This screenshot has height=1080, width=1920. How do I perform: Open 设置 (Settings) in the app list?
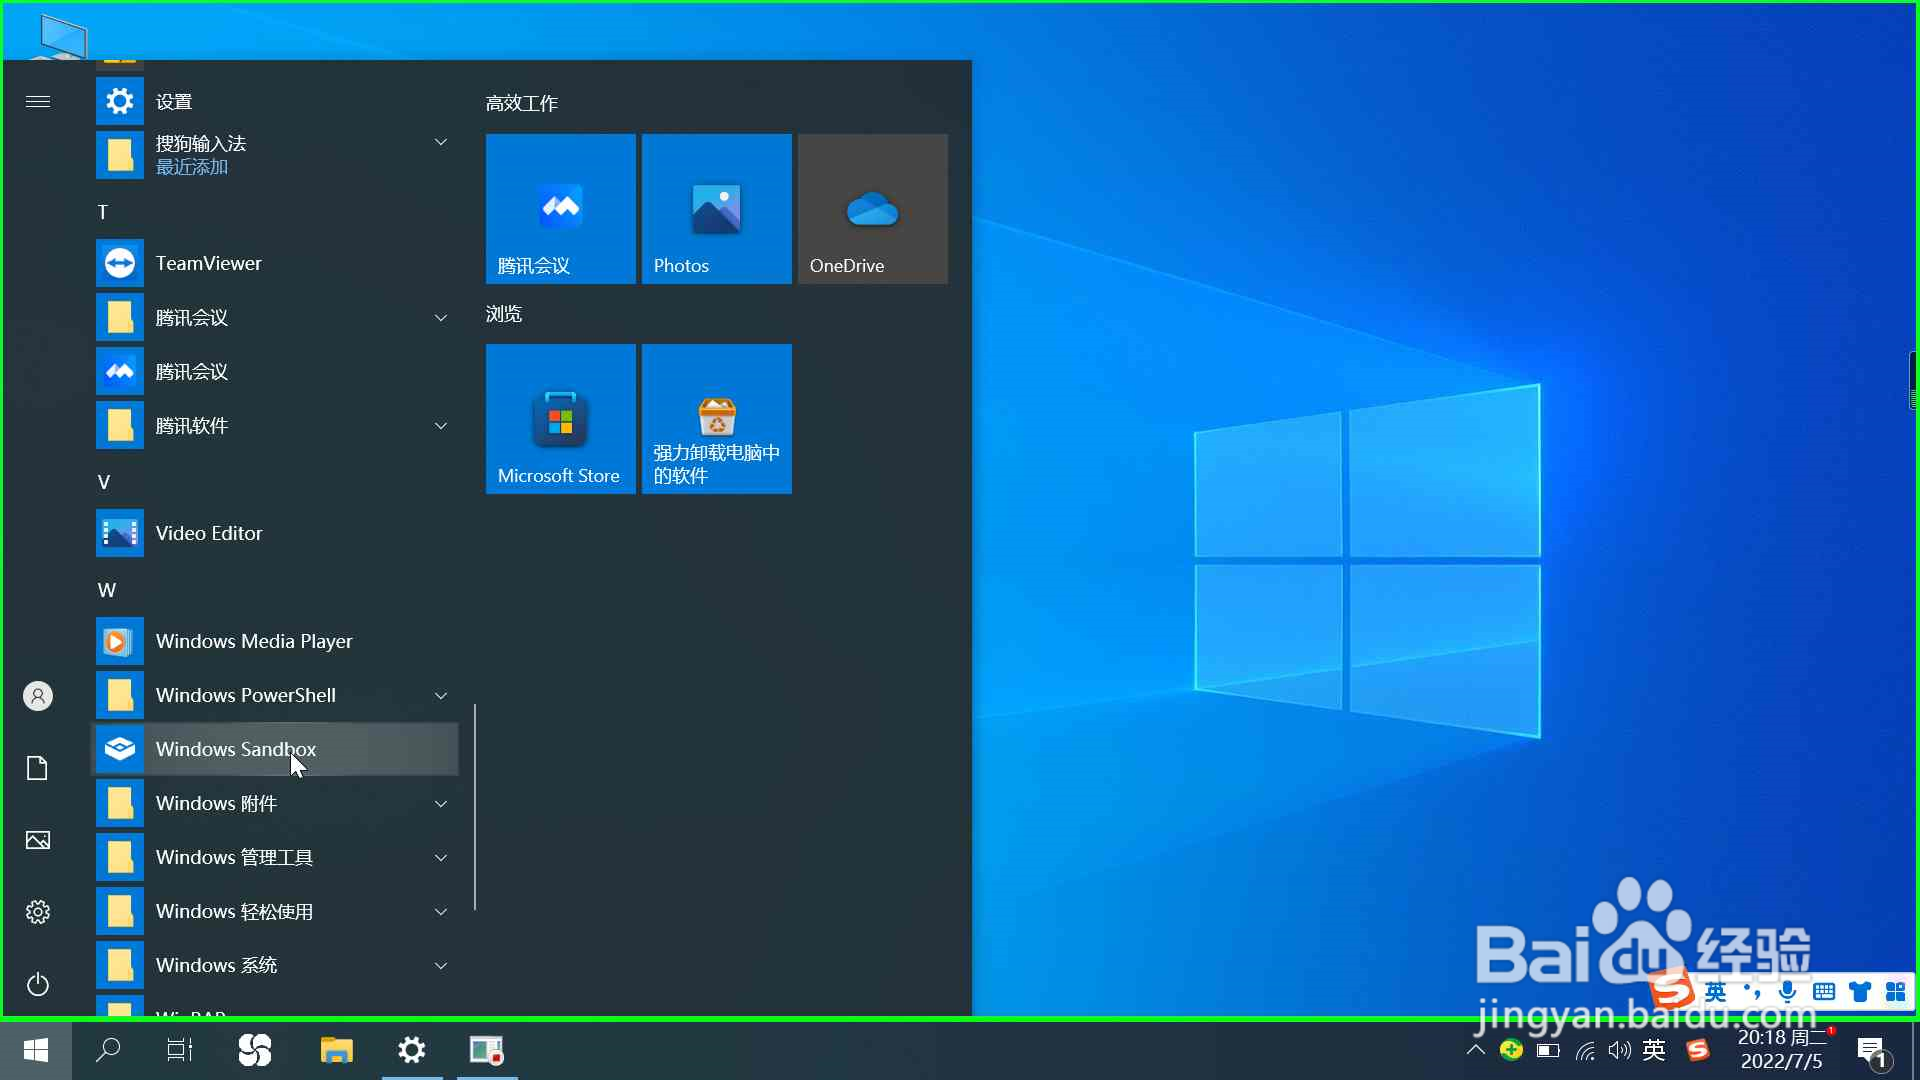pos(275,101)
